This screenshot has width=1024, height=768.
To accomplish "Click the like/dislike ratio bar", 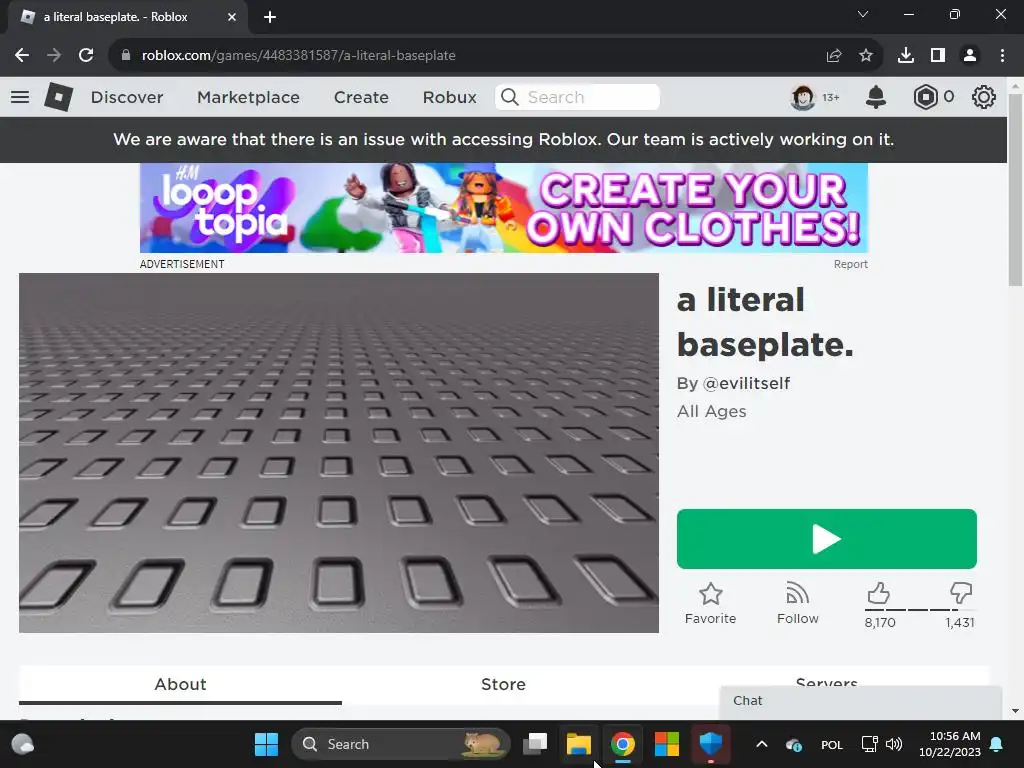I will tap(919, 609).
